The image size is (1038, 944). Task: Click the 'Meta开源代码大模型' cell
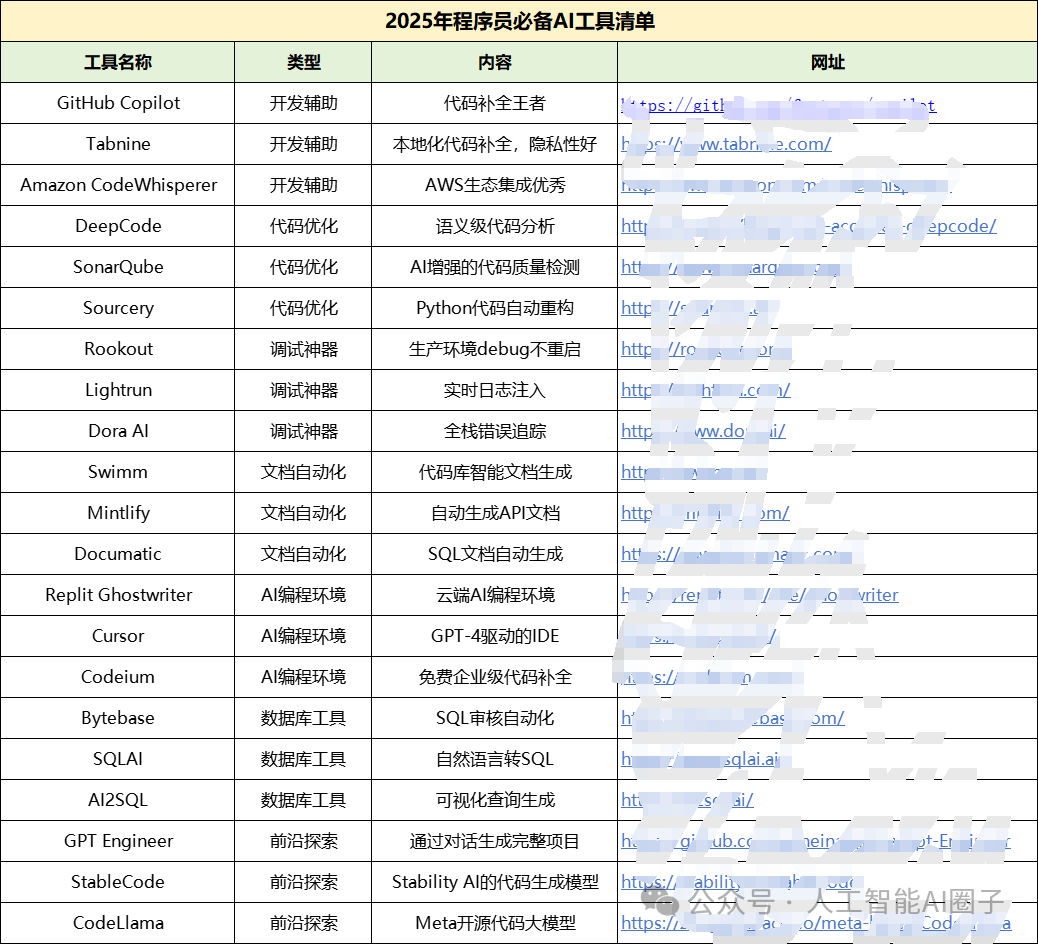point(495,923)
